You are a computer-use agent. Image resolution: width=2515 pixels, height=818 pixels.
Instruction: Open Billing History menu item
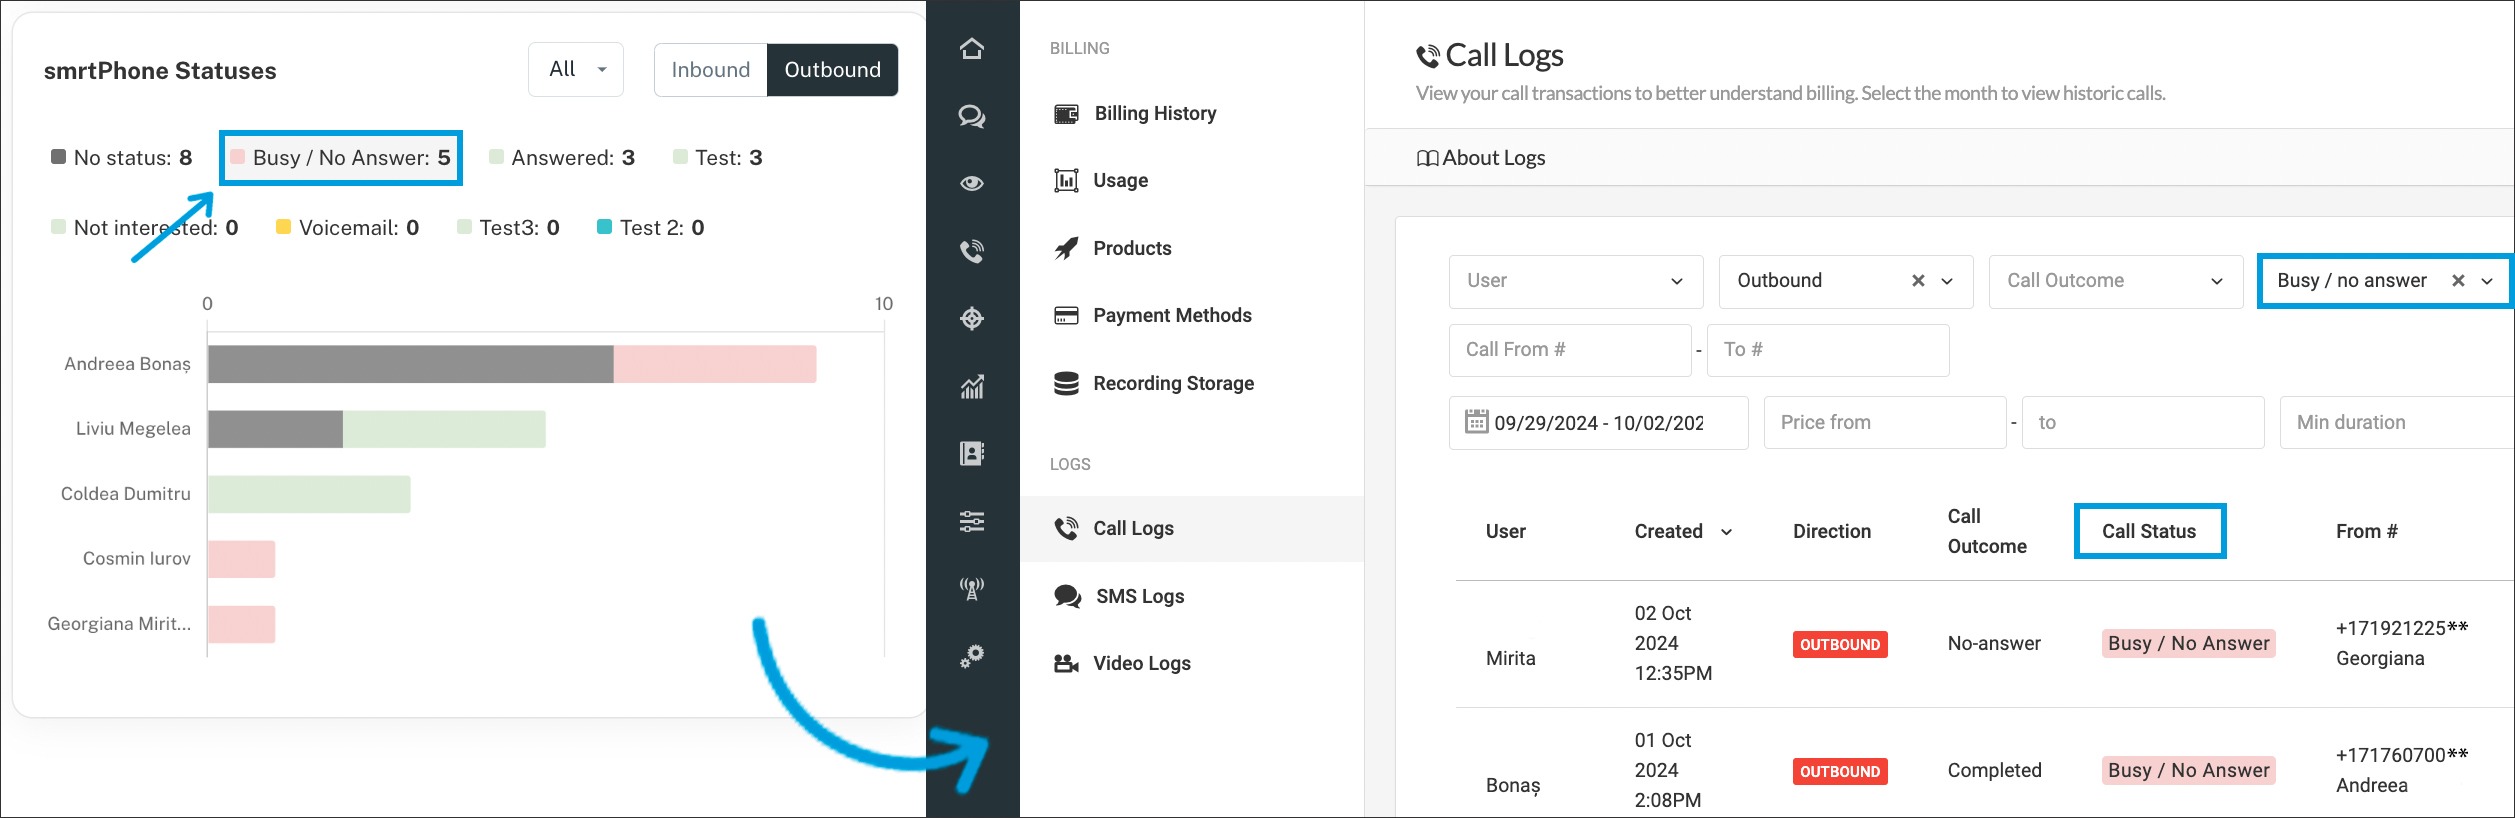click(1154, 114)
